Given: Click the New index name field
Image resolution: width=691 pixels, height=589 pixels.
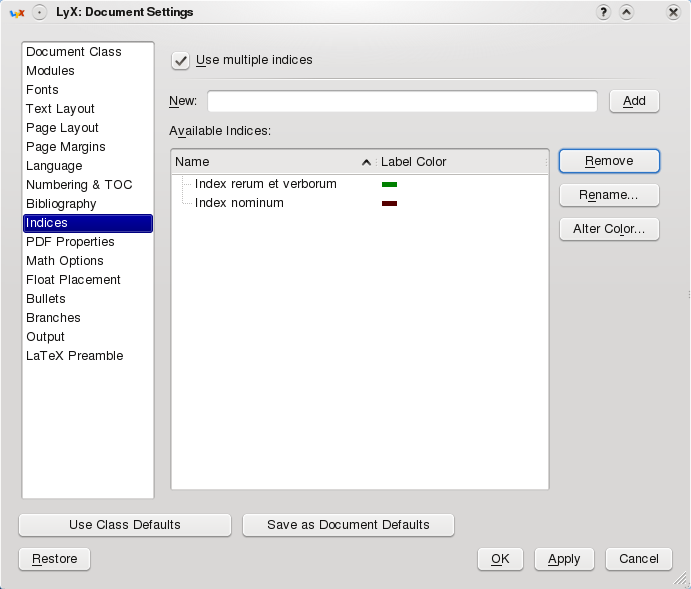Looking at the screenshot, I should [x=402, y=101].
